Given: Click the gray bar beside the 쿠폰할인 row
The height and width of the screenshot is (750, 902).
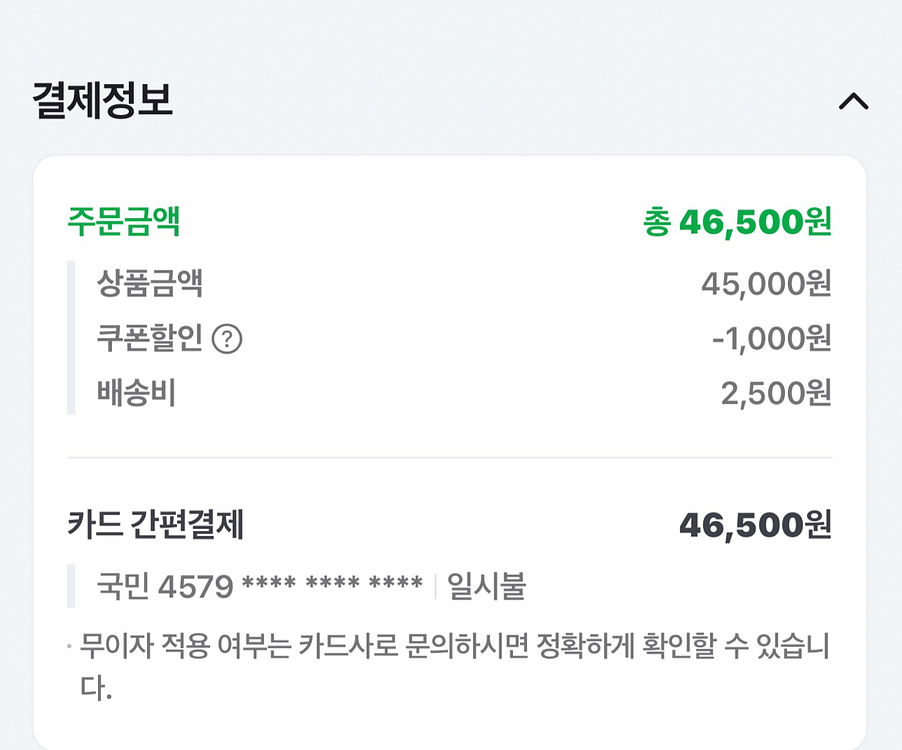Looking at the screenshot, I should [x=71, y=339].
